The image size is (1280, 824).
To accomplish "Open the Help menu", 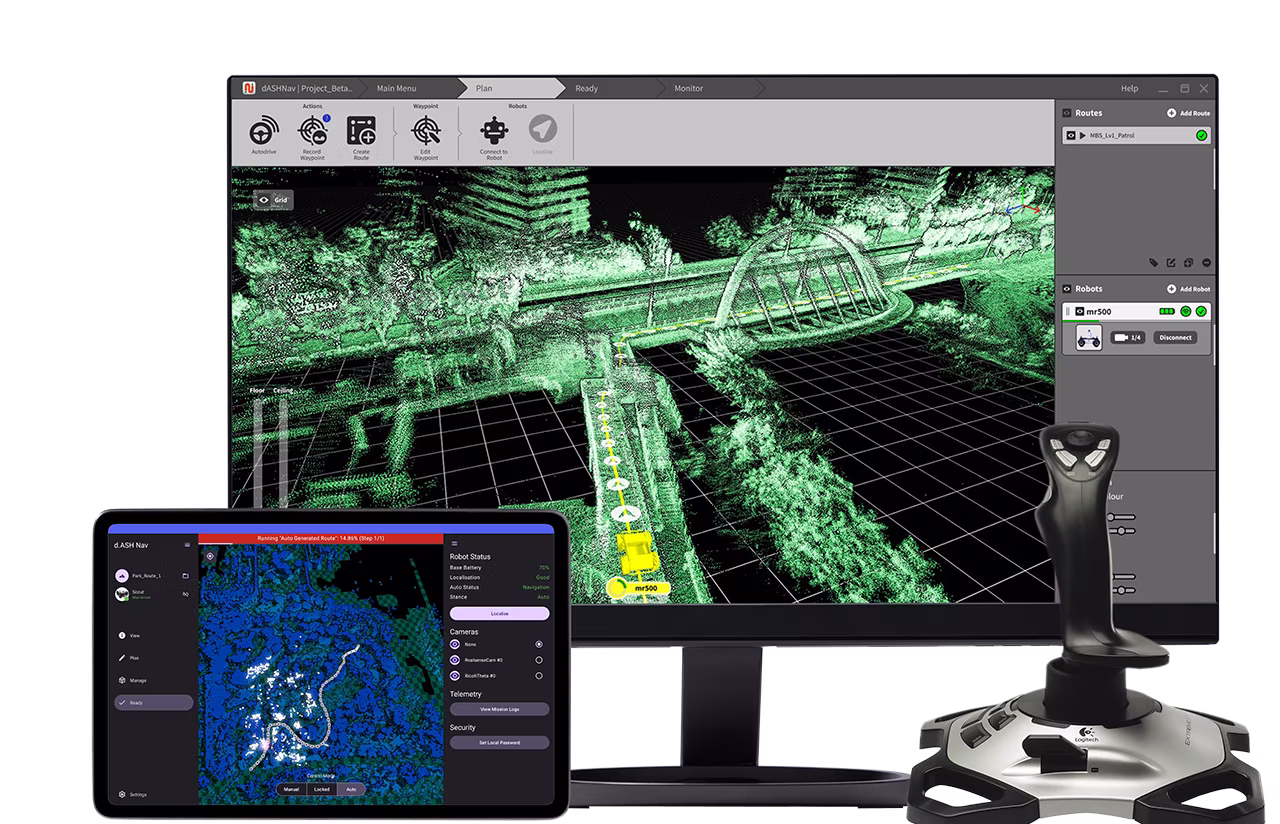I will point(1128,88).
